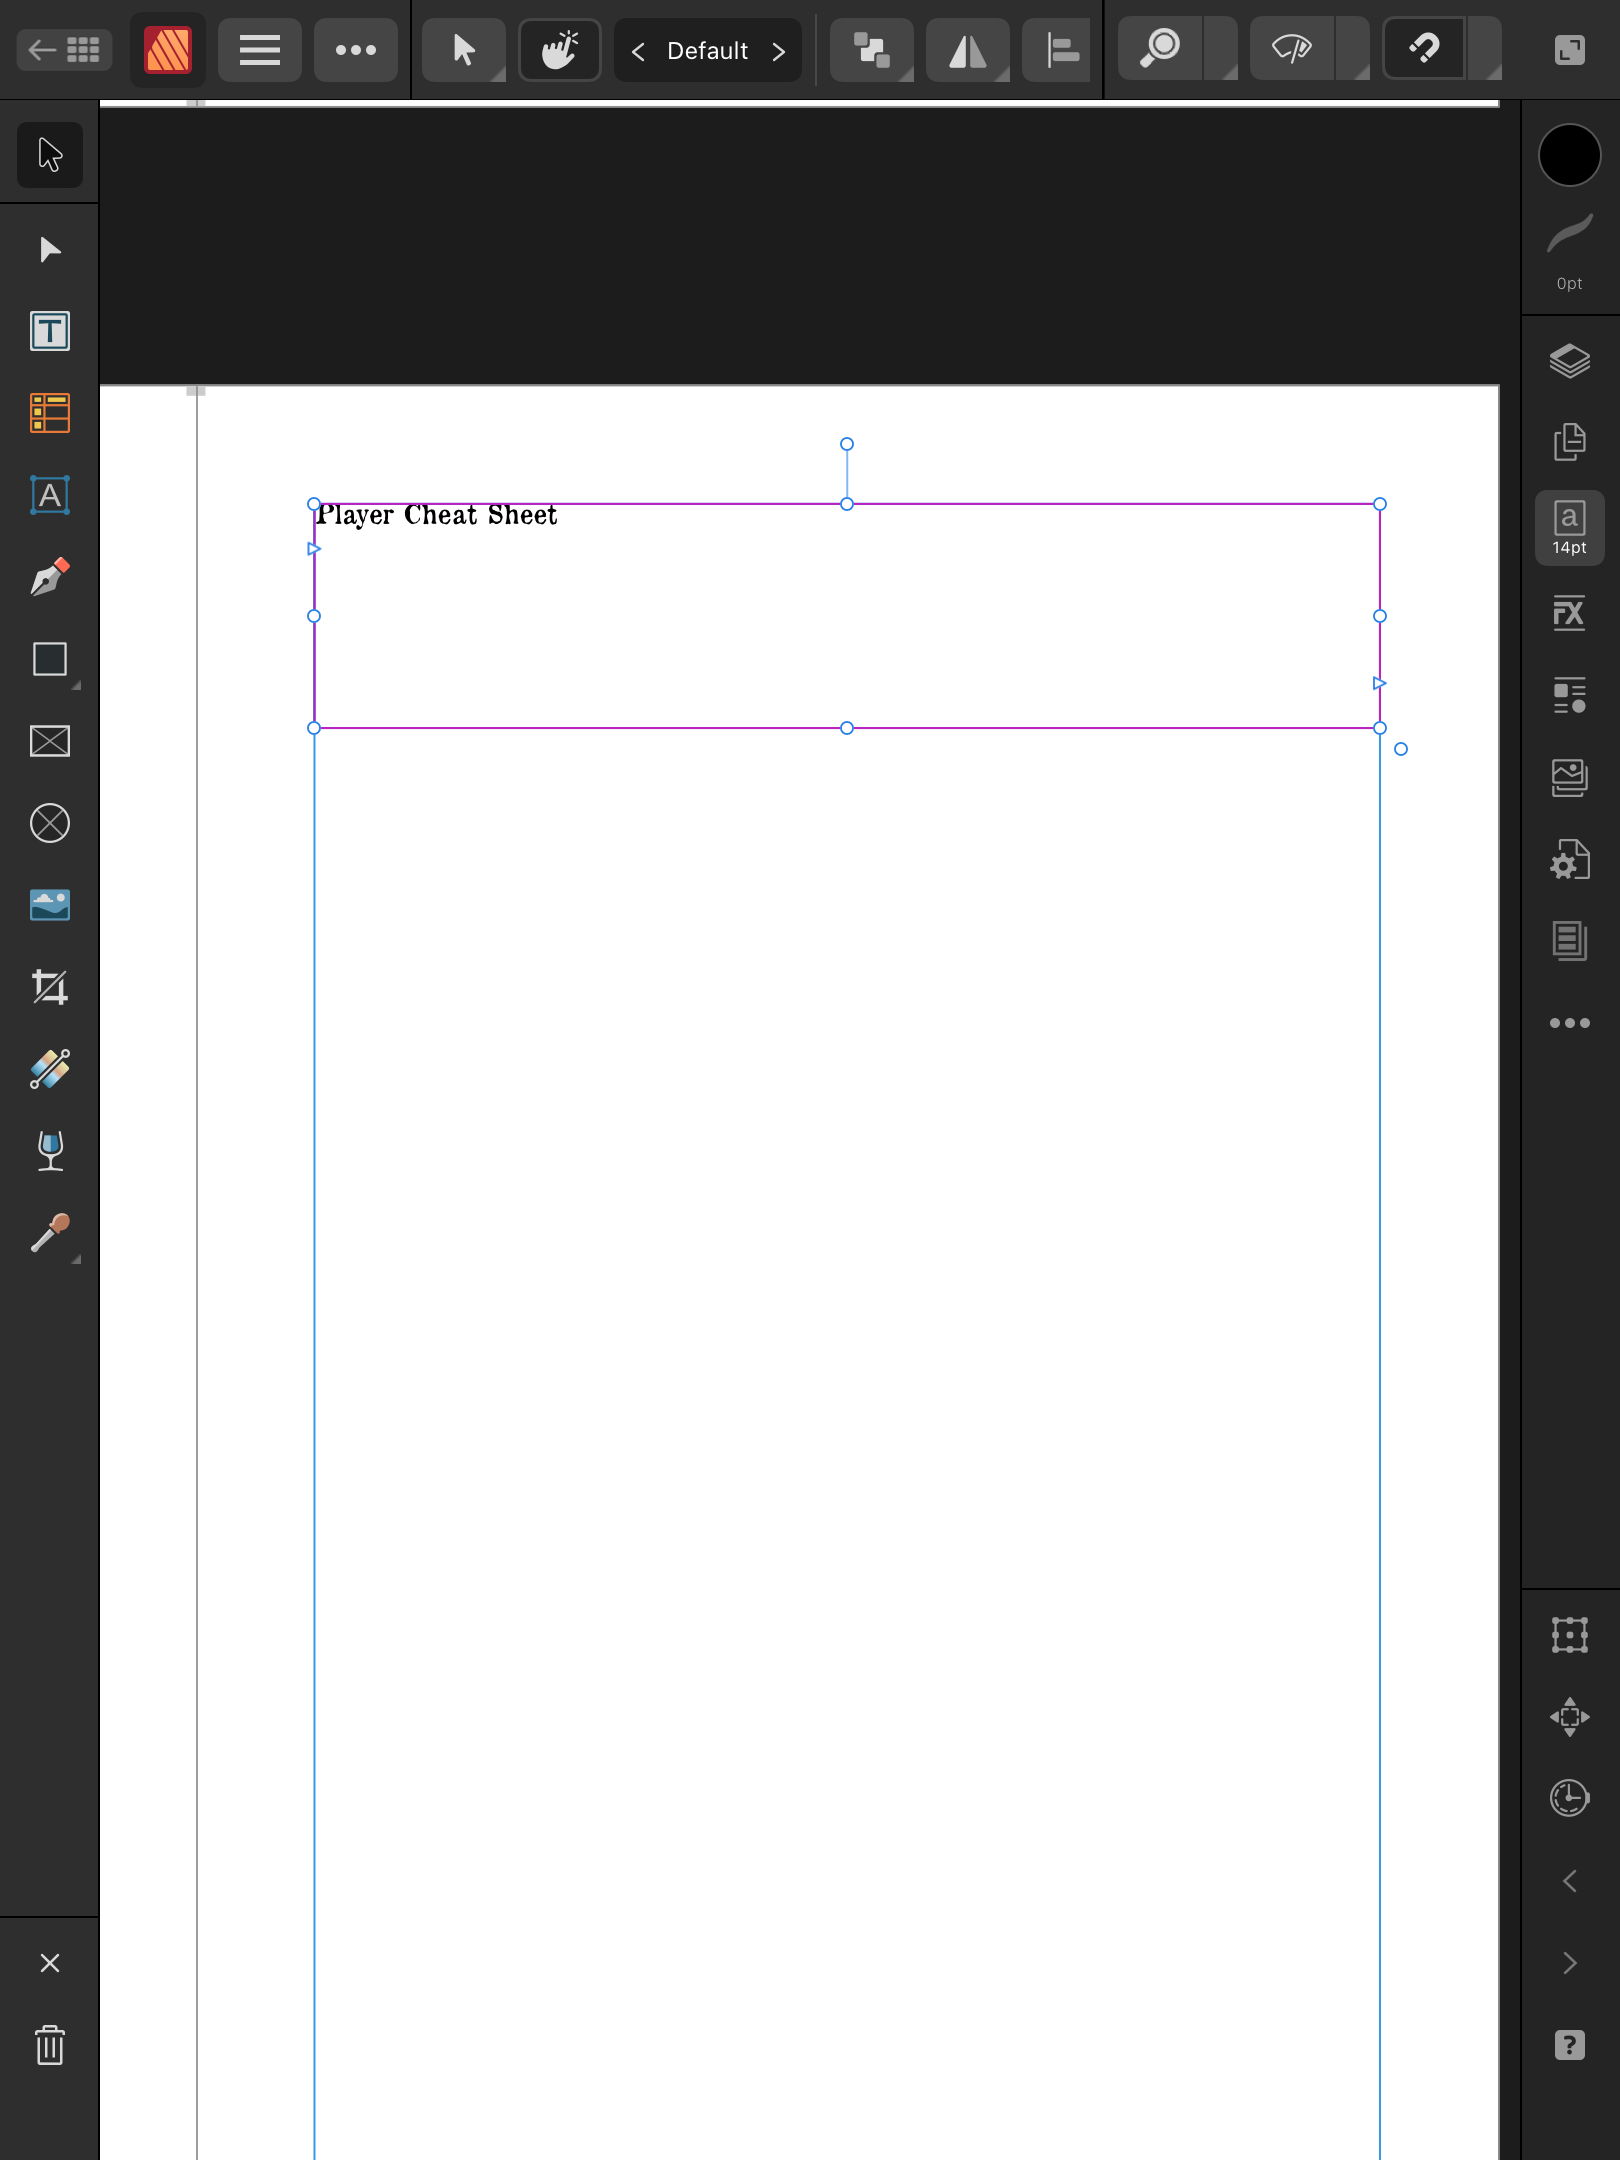Deselect using the X button
Screen dimensions: 1620x2160
[x=50, y=1963]
